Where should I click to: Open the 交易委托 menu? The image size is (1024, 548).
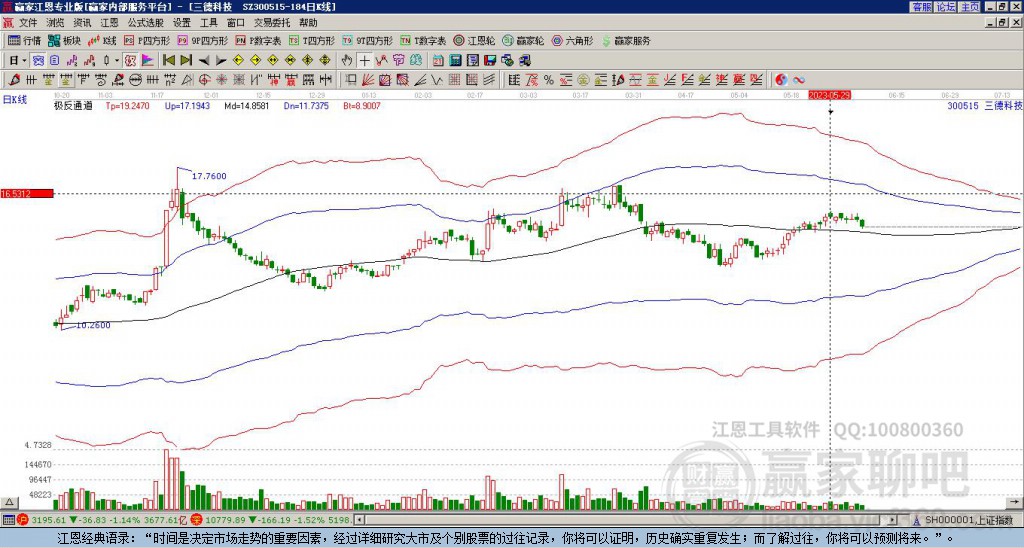click(x=272, y=23)
